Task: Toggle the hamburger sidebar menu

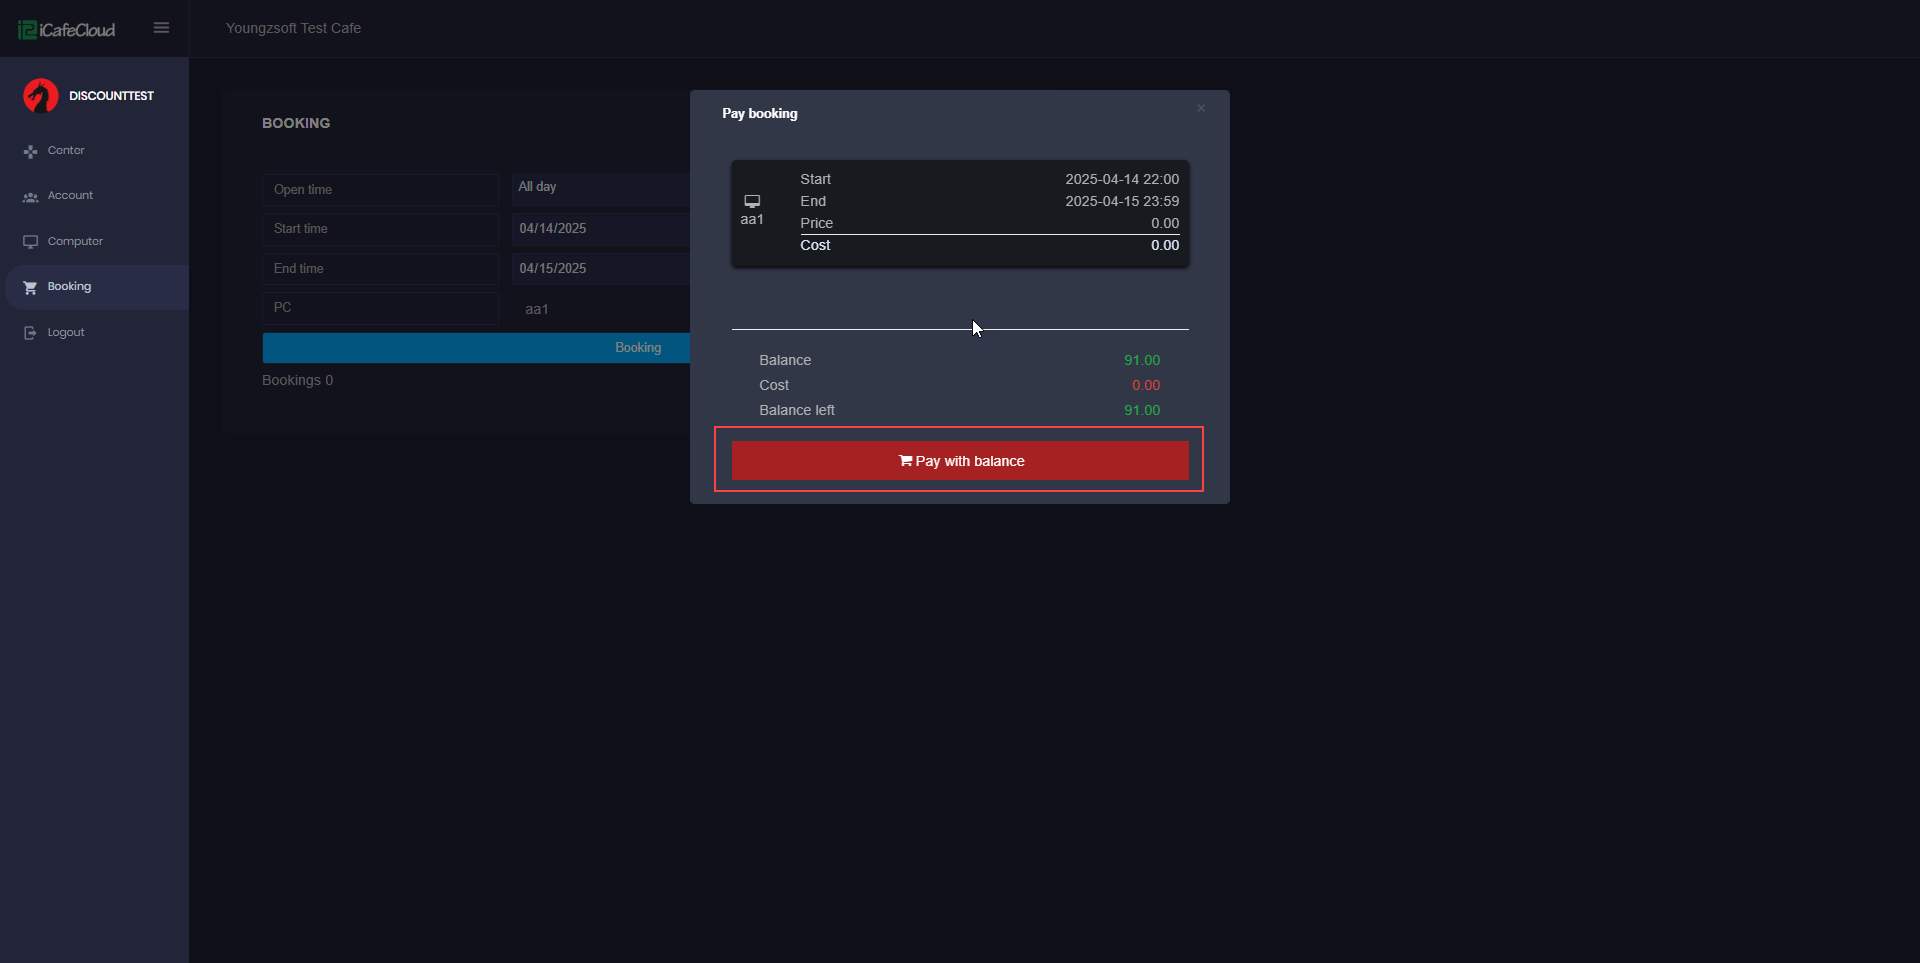Action: point(161,28)
